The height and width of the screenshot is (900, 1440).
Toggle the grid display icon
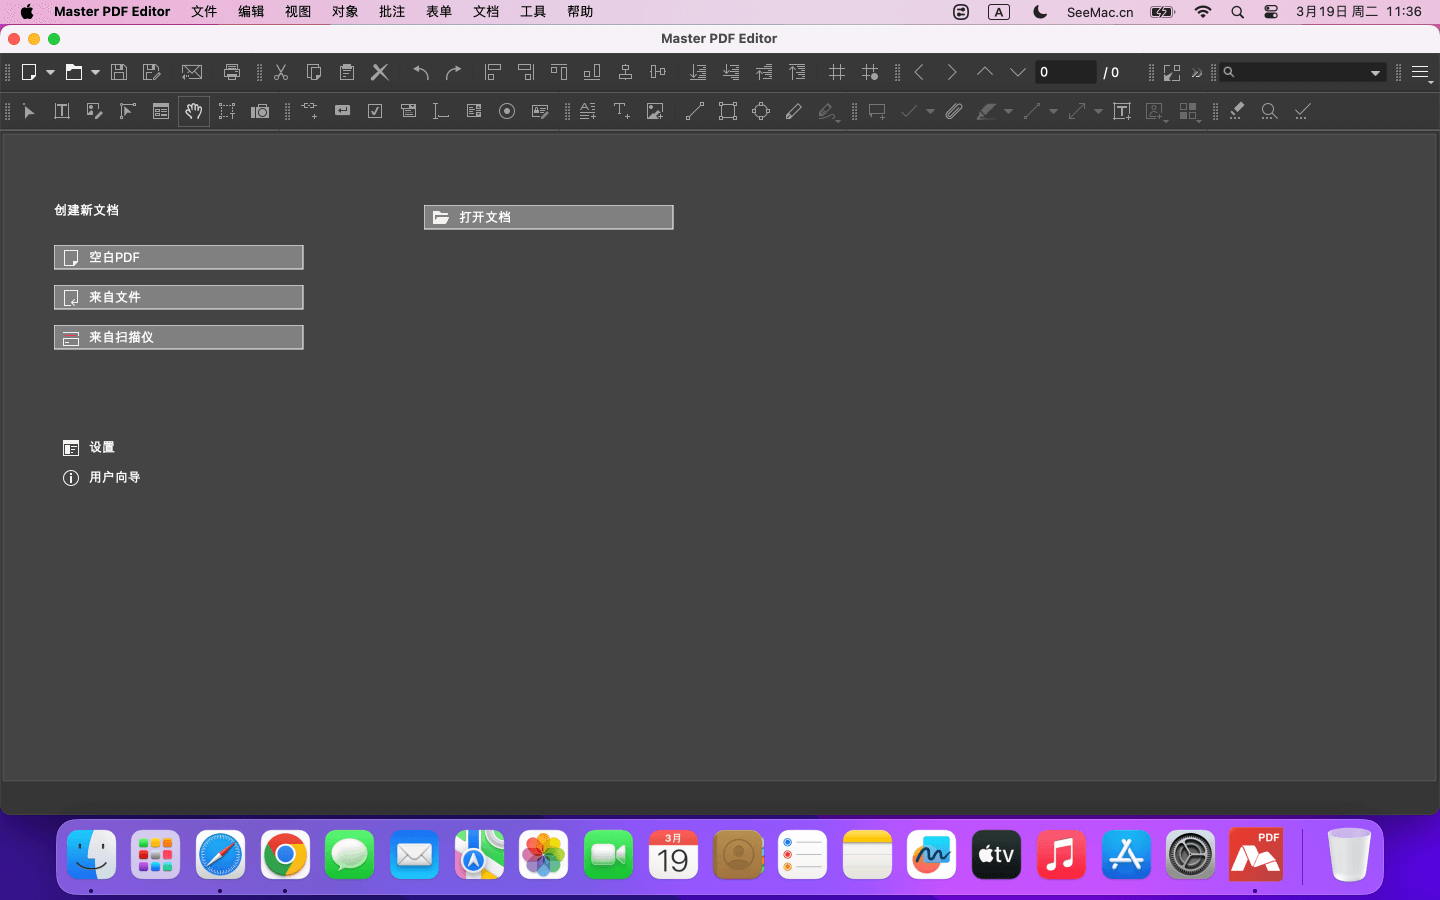tap(837, 72)
